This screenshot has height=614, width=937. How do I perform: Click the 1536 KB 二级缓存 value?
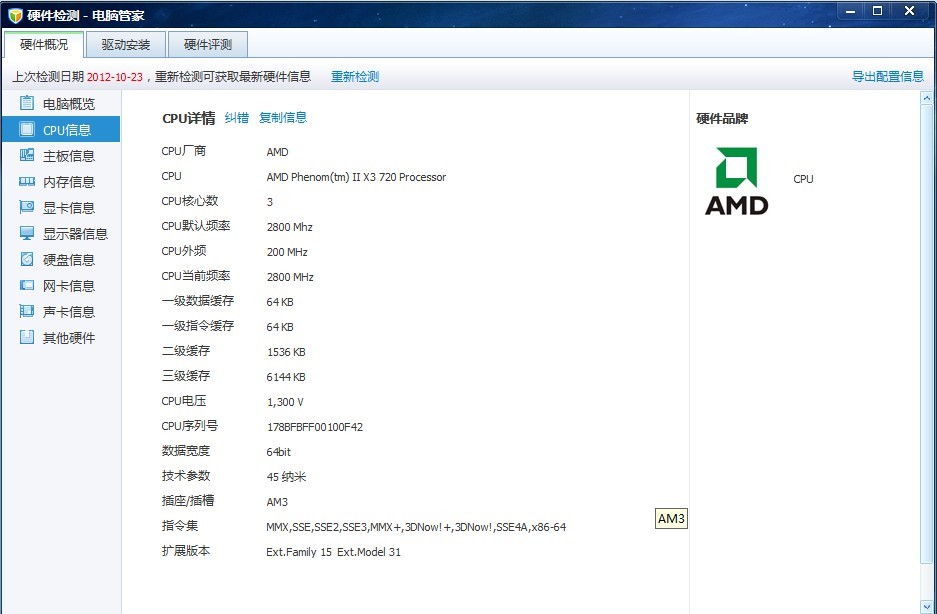[x=286, y=353]
